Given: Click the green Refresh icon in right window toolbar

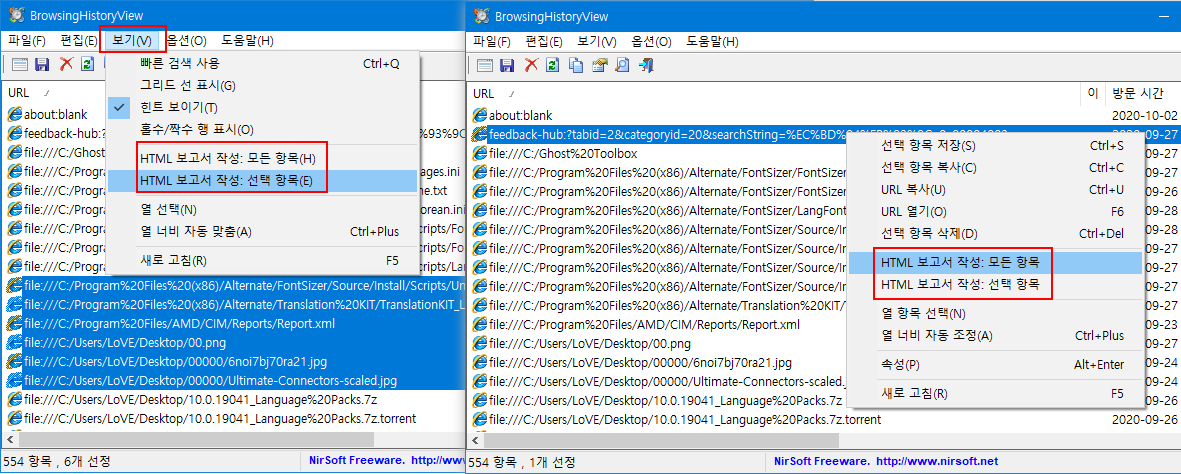Looking at the screenshot, I should point(553,65).
